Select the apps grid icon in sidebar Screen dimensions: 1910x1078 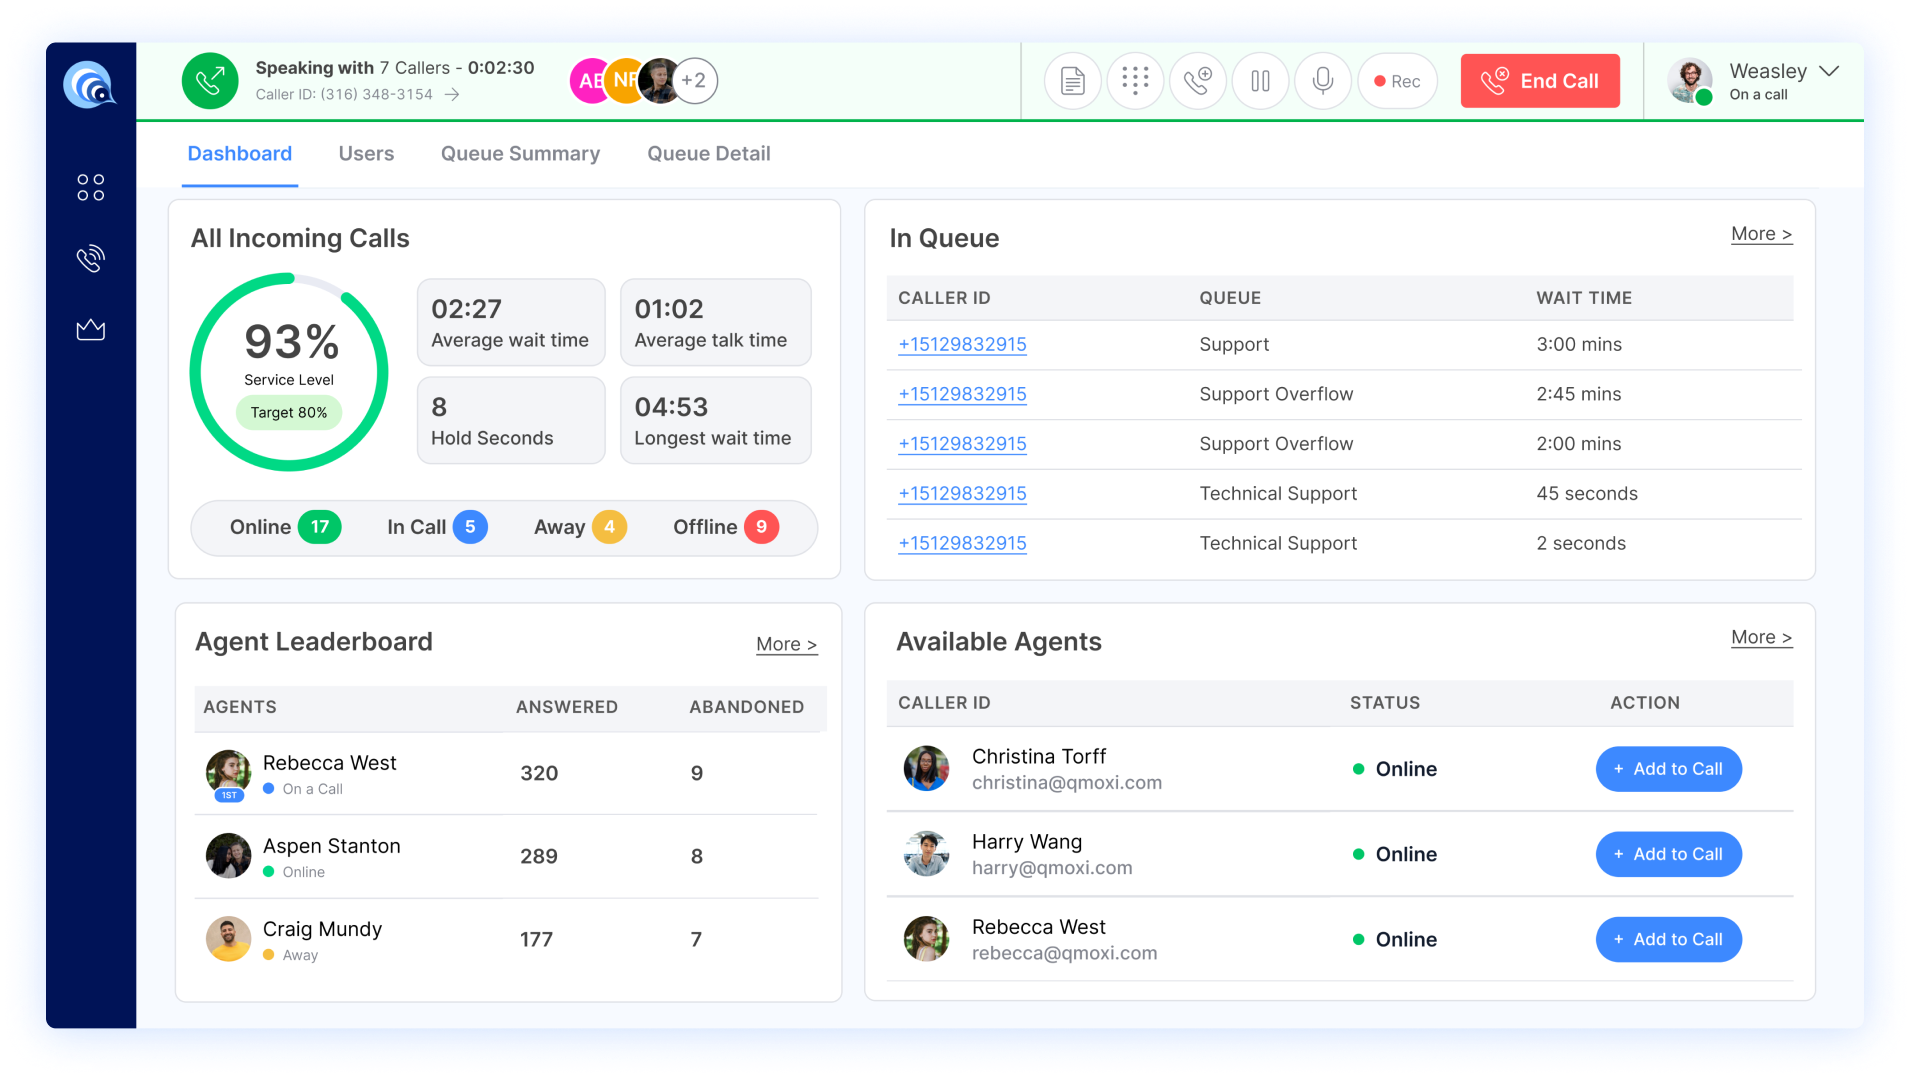click(x=90, y=186)
